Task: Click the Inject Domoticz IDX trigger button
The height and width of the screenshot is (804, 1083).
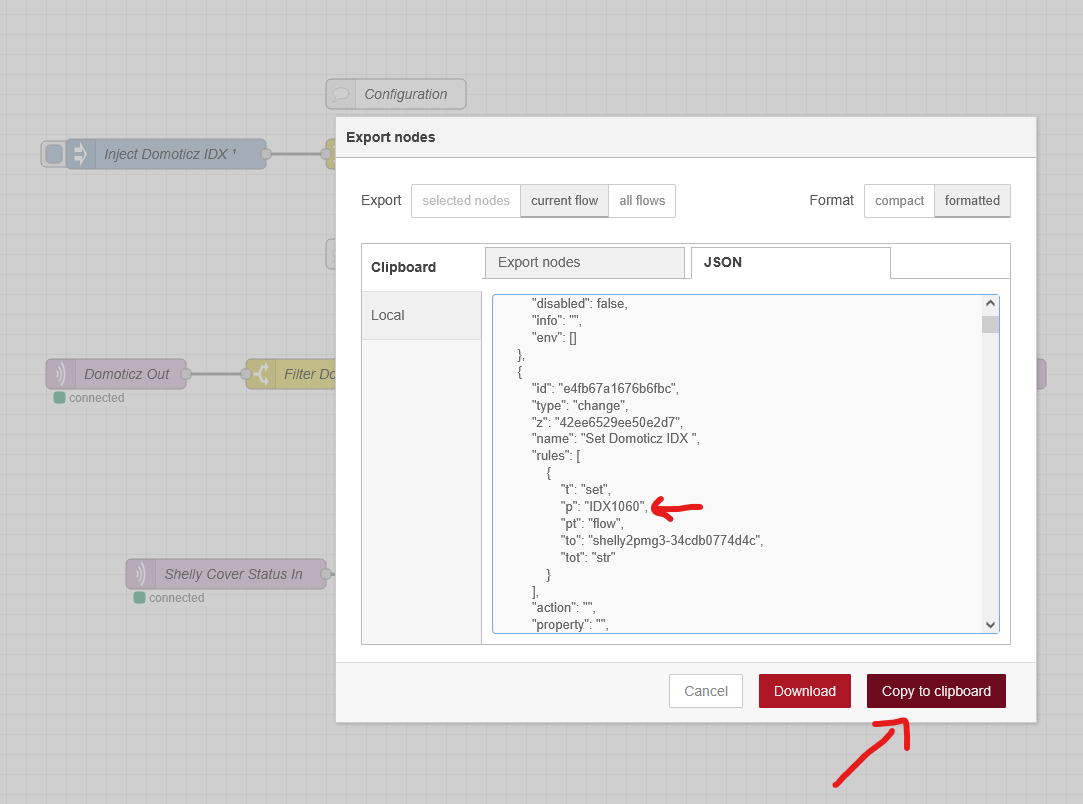Action: [x=53, y=154]
